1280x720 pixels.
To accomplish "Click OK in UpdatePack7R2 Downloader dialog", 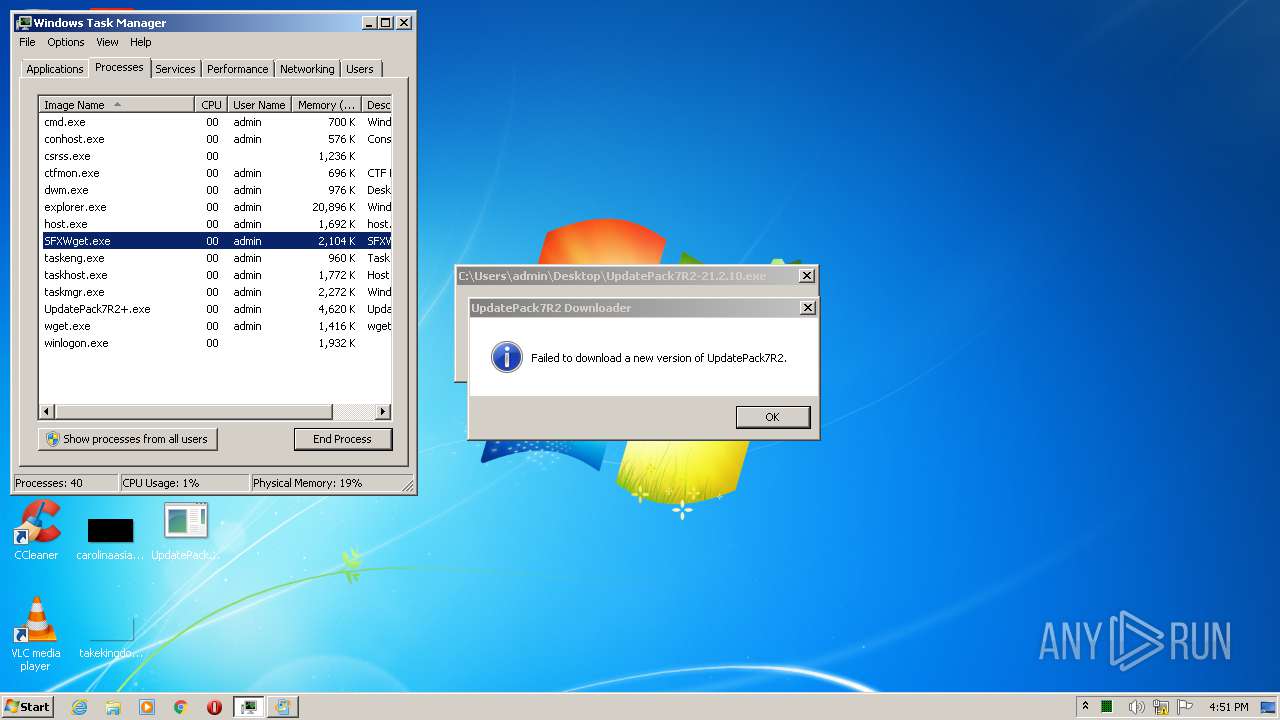I will point(773,417).
